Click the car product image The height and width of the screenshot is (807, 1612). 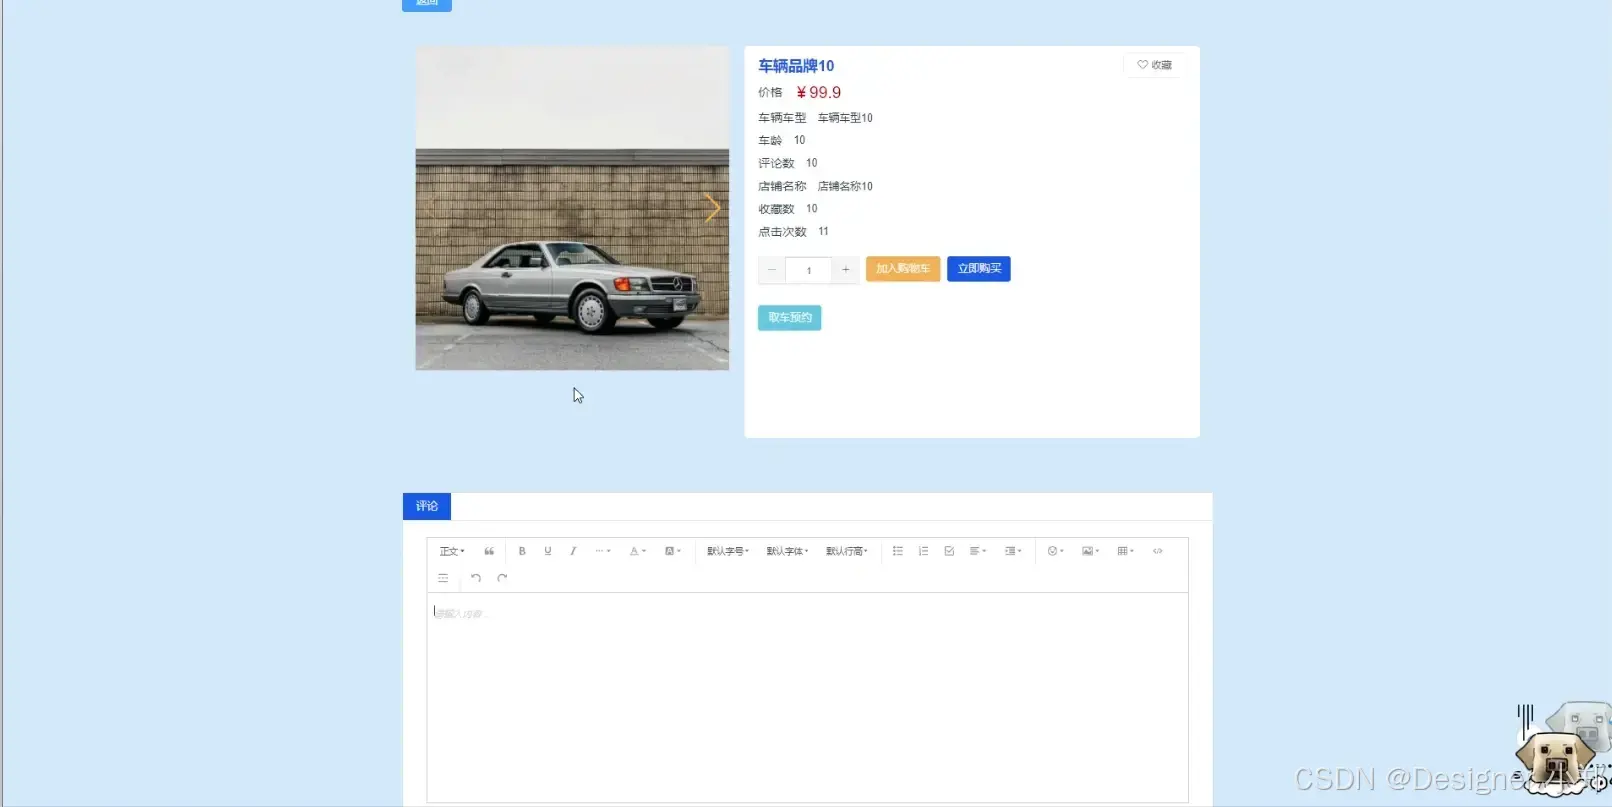572,208
